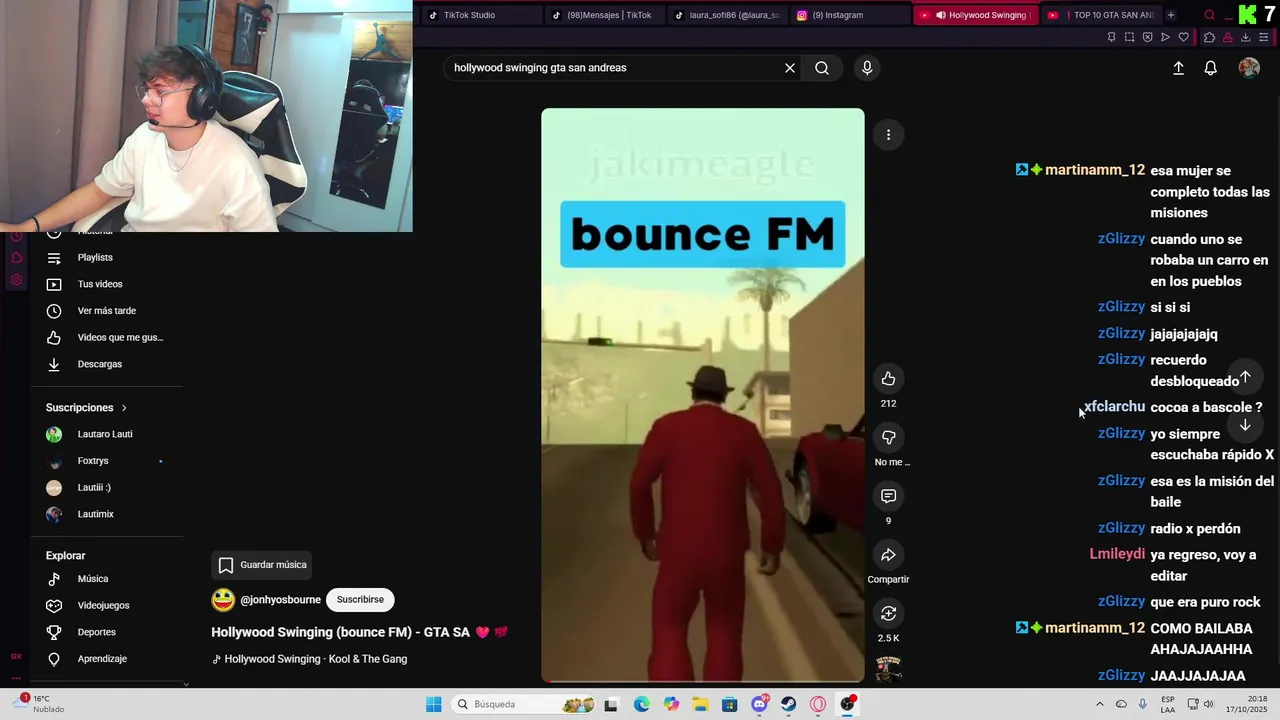Image resolution: width=1280 pixels, height=720 pixels.
Task: Open Ver más tarde in the sidebar
Action: pyautogui.click(x=107, y=311)
